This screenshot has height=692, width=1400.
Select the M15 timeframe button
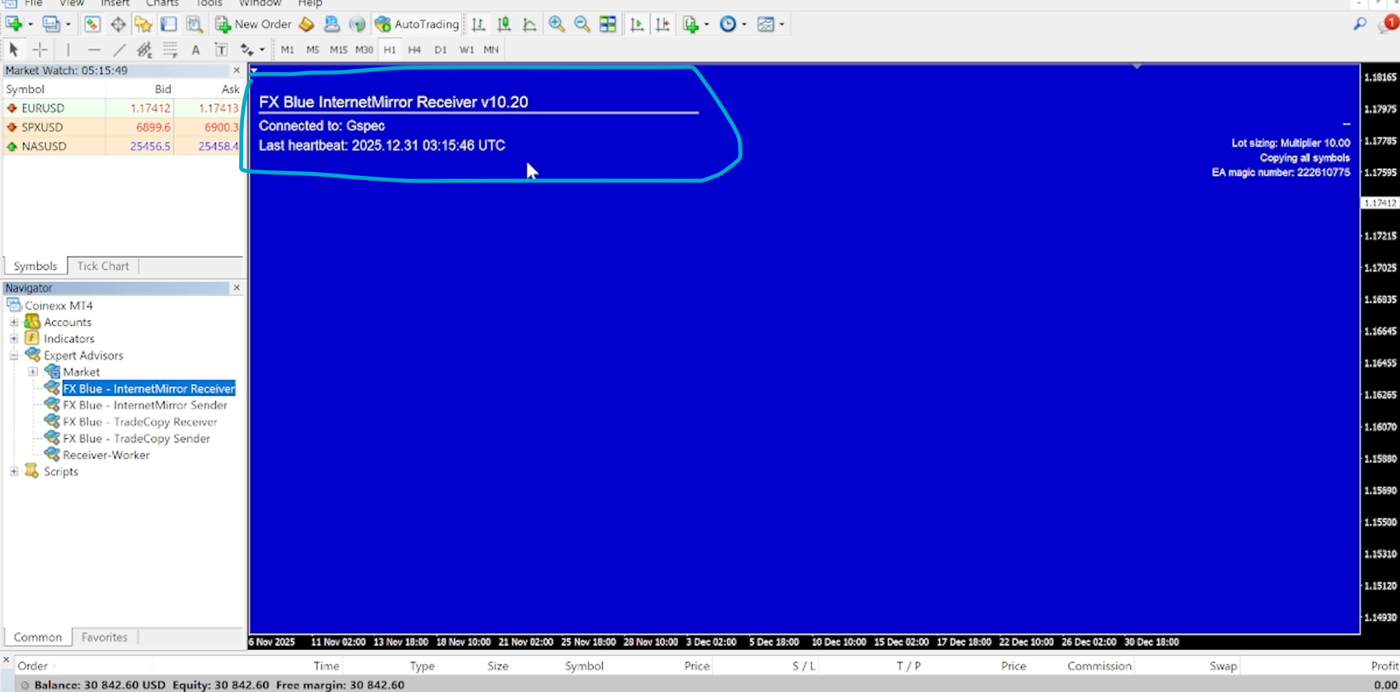338,49
